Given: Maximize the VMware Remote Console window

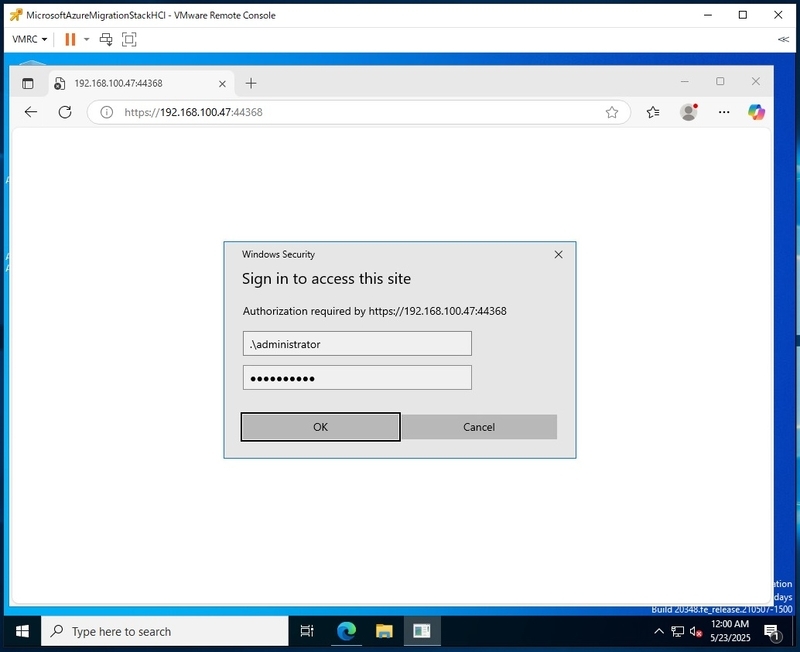Looking at the screenshot, I should coord(743,15).
